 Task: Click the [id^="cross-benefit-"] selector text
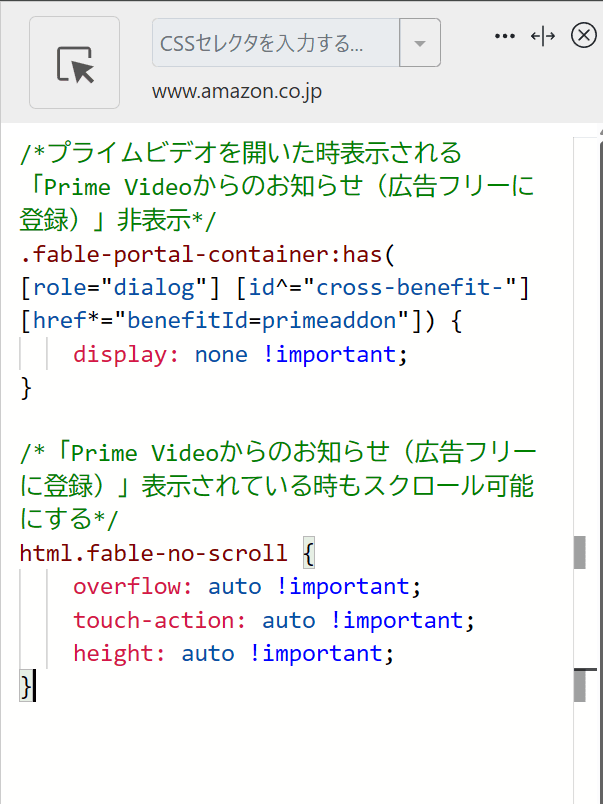(x=384, y=288)
